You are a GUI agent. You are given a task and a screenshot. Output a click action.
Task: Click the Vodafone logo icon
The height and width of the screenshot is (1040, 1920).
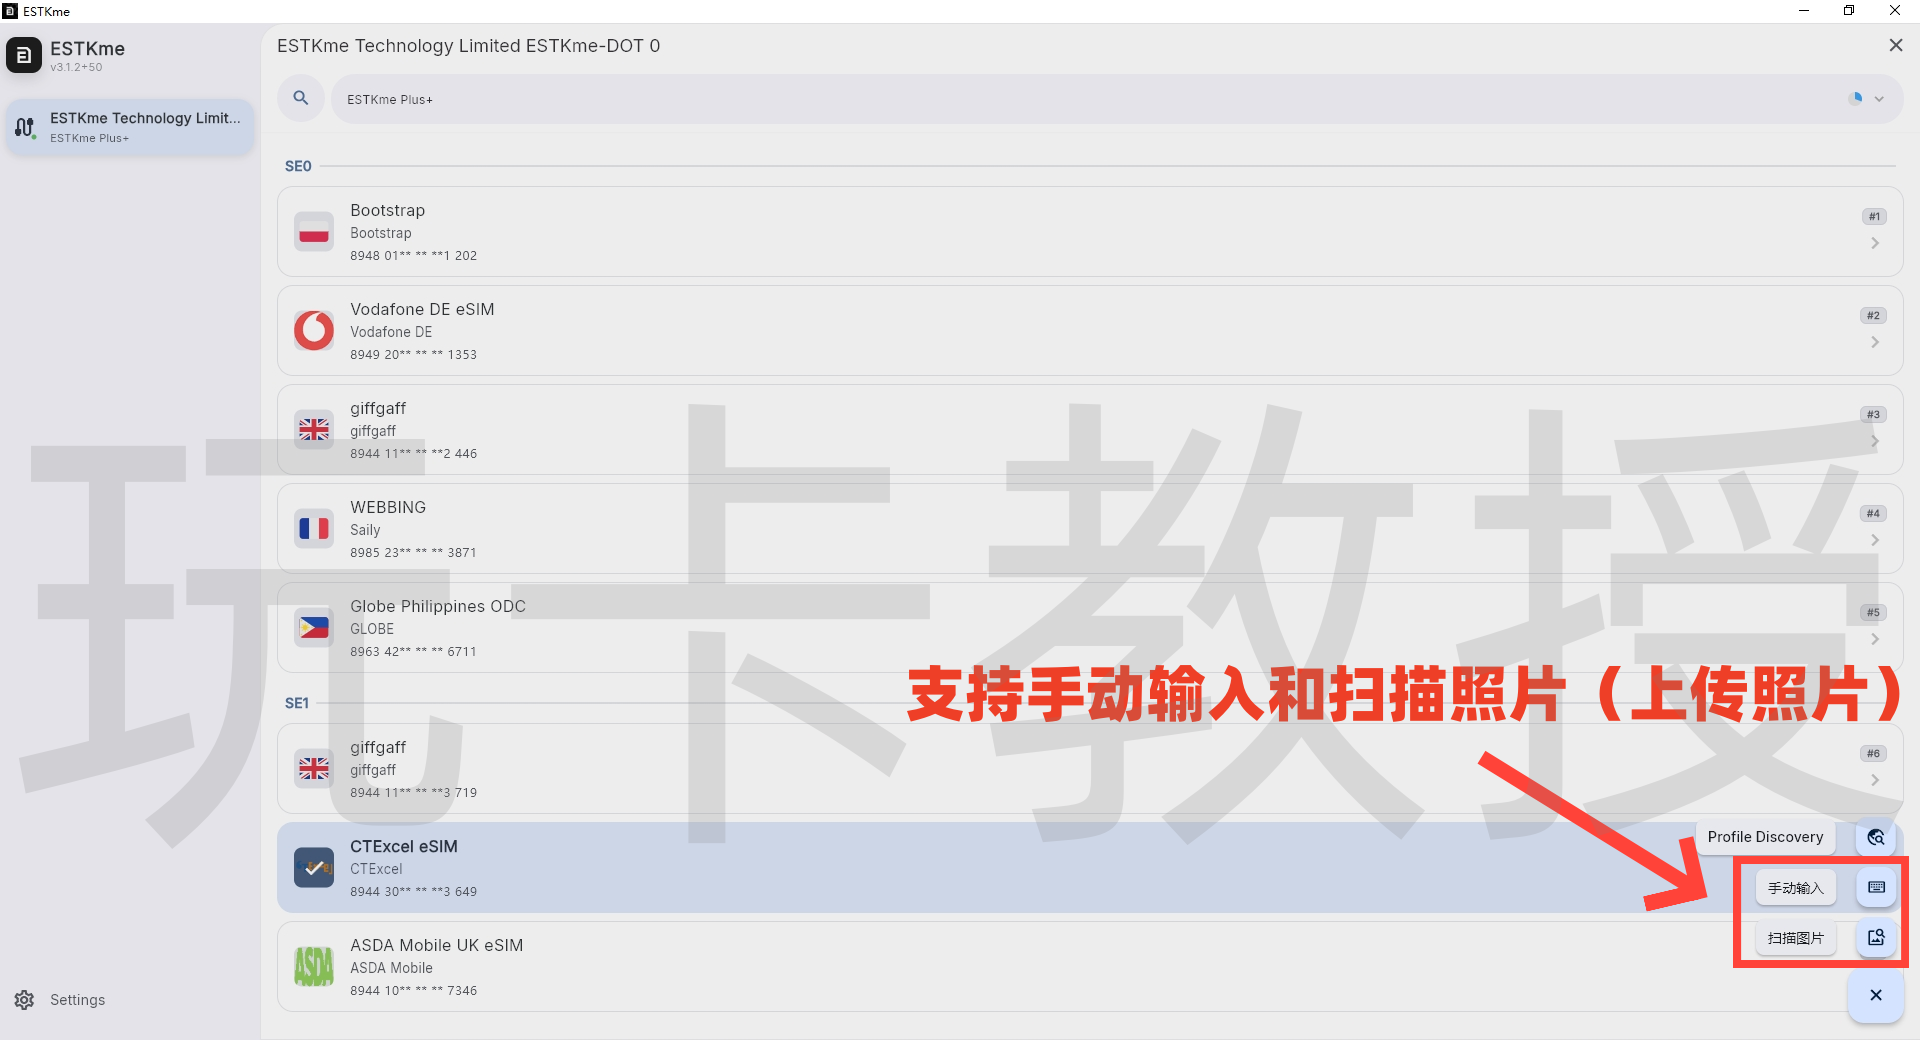(314, 330)
